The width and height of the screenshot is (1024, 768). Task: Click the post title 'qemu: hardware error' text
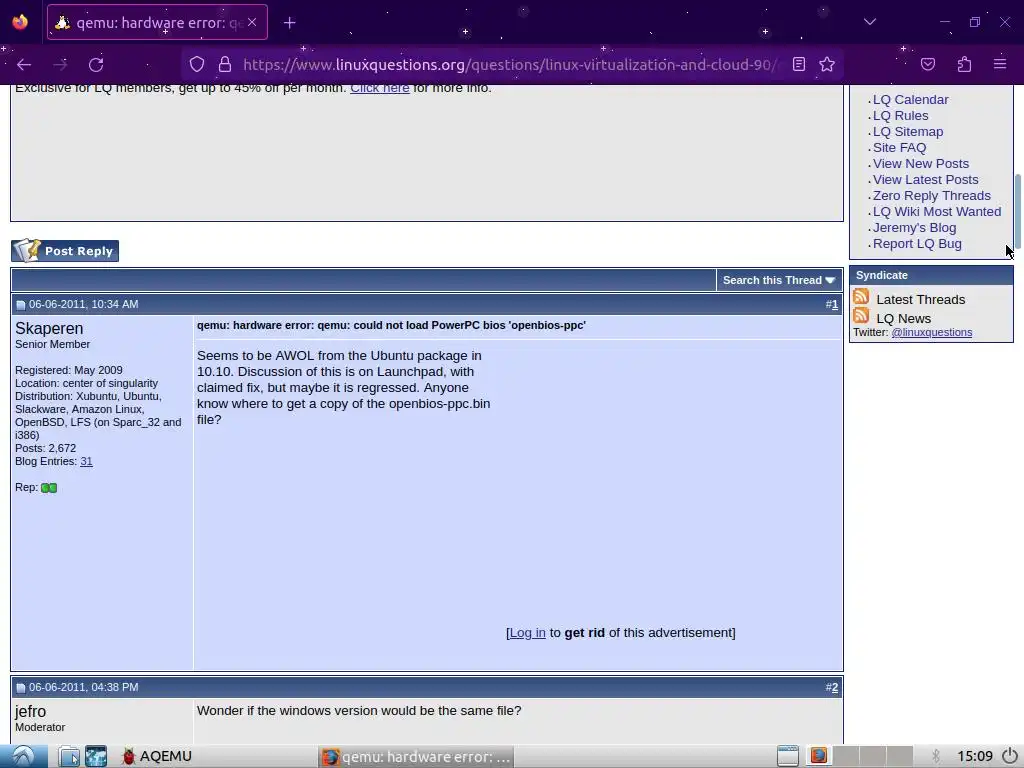pos(391,325)
